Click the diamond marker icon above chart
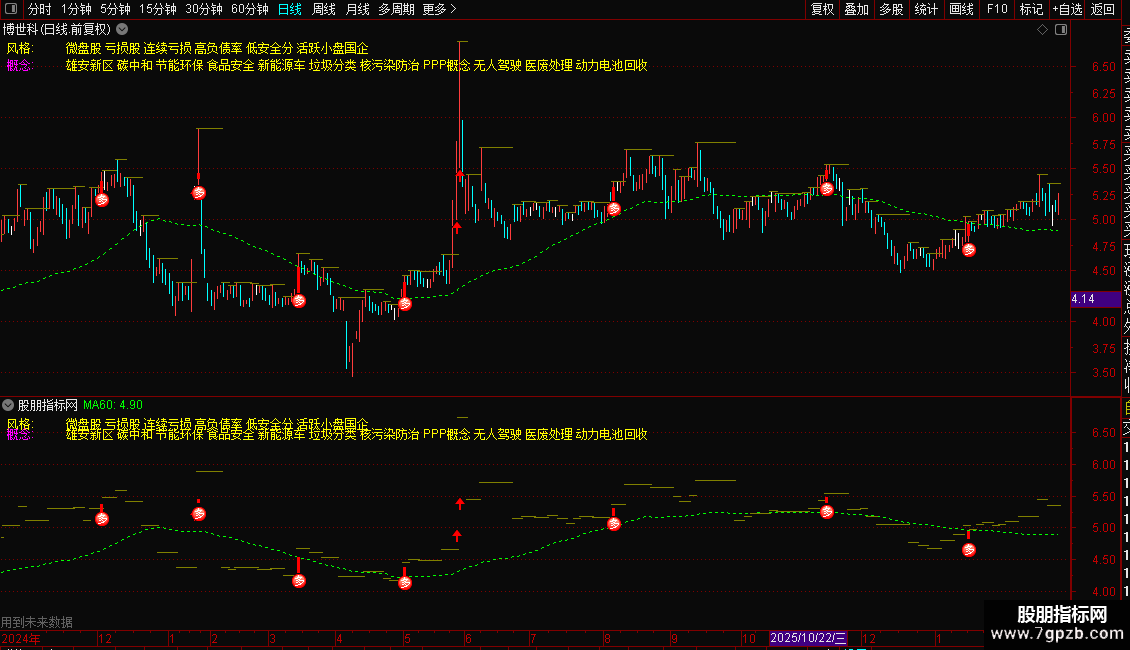This screenshot has height=650, width=1130. click(1042, 30)
